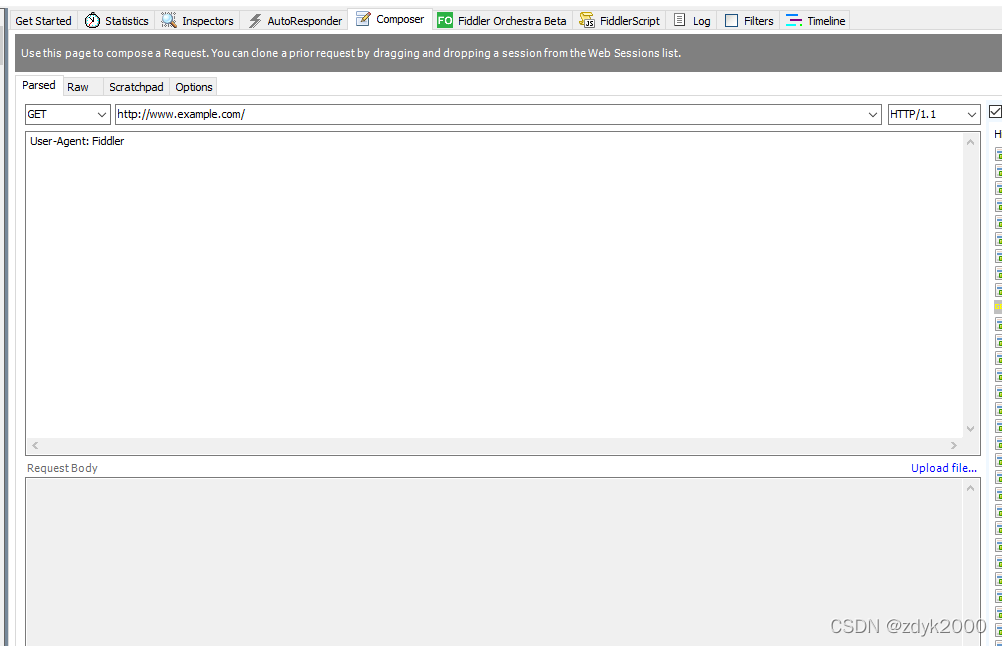This screenshot has height=646, width=1002.
Task: Click the Timeline bars icon
Action: tap(794, 20)
